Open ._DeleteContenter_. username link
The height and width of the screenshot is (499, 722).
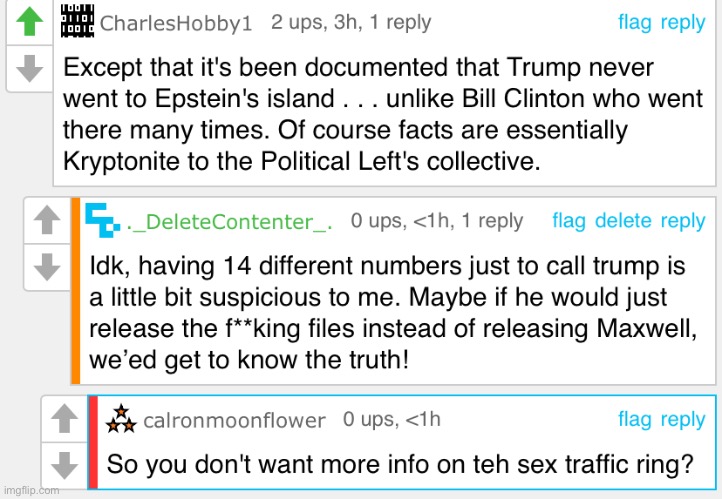point(229,222)
